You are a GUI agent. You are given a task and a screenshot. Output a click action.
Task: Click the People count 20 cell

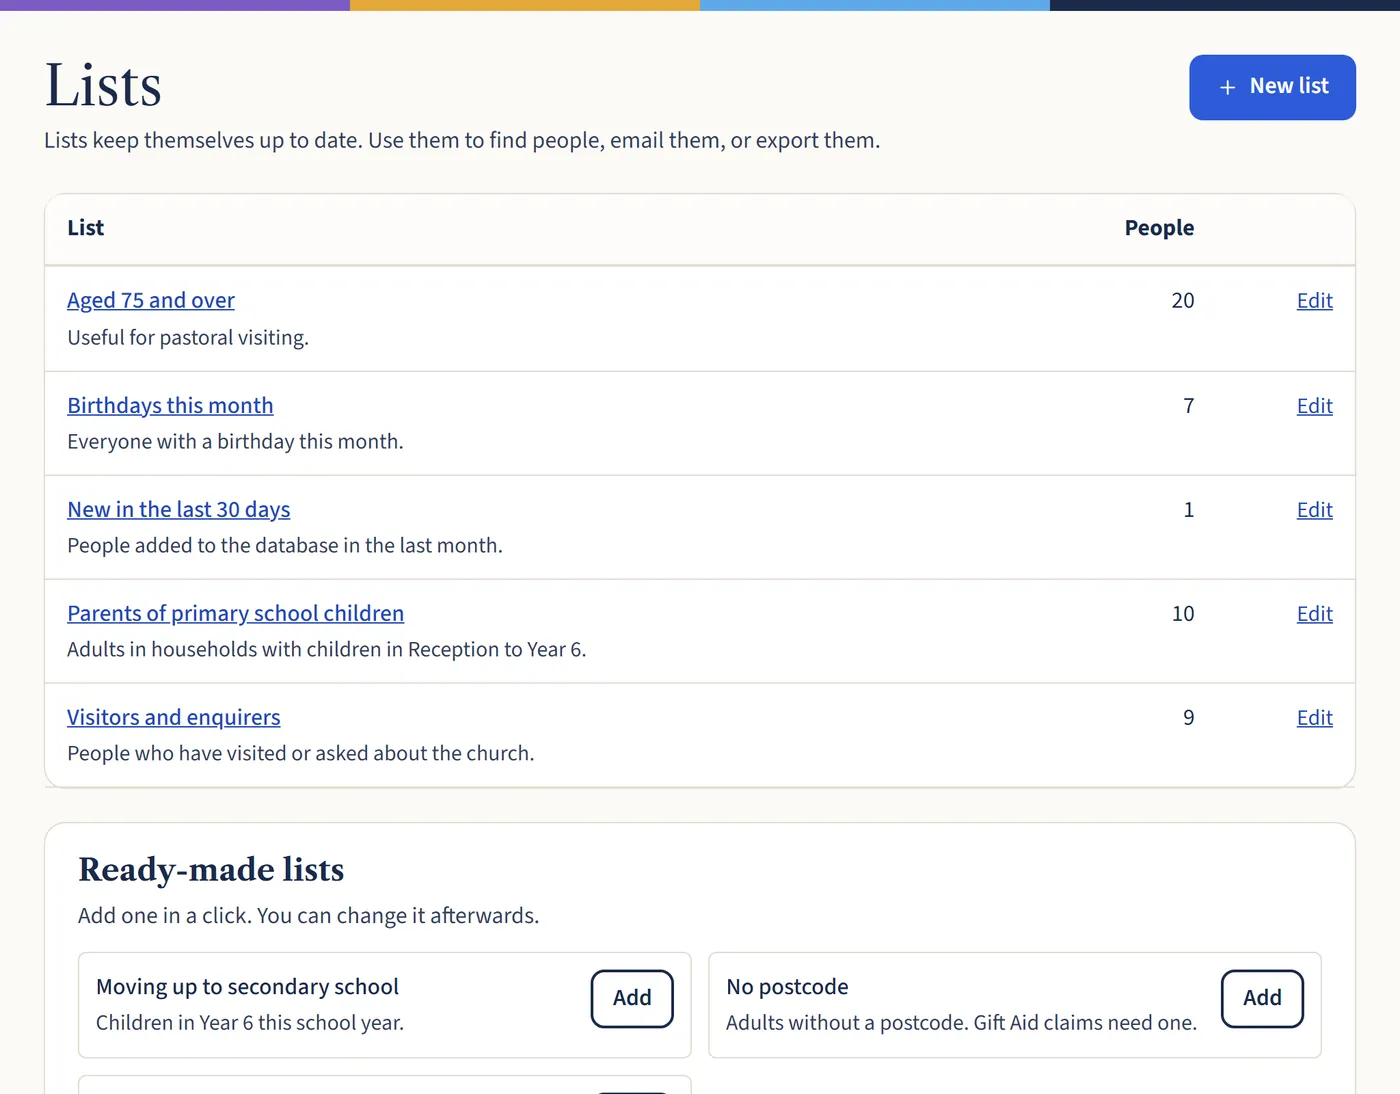(1183, 300)
